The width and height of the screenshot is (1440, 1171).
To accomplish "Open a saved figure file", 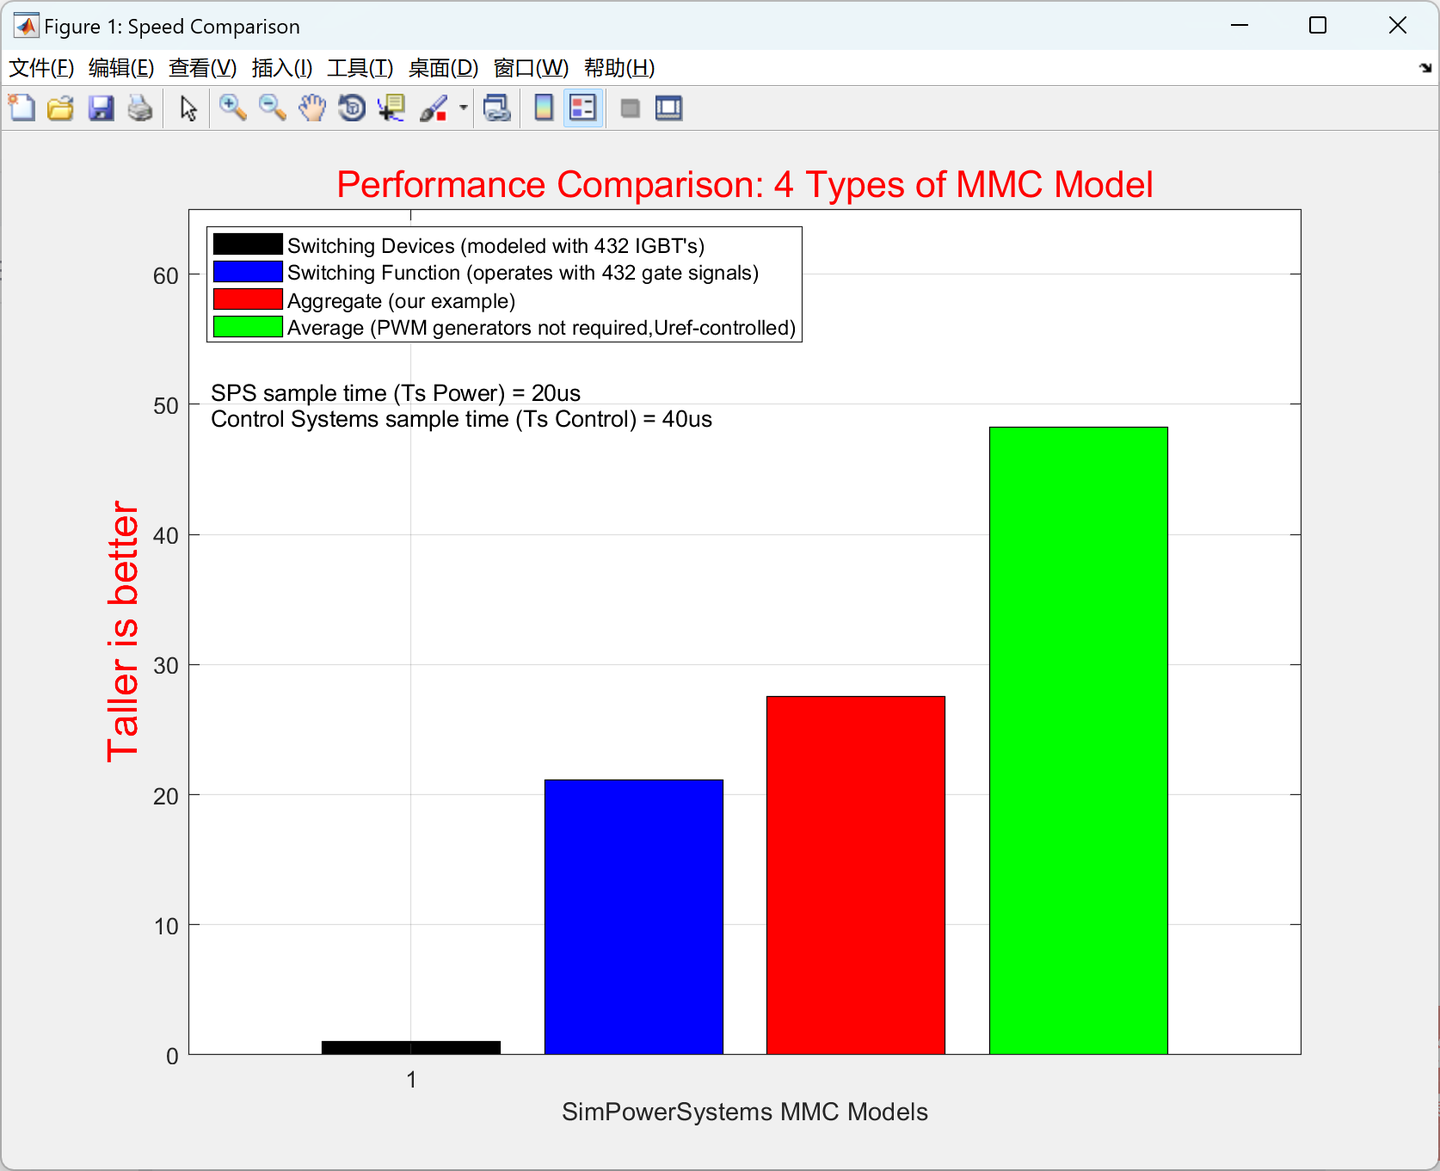I will (60, 107).
